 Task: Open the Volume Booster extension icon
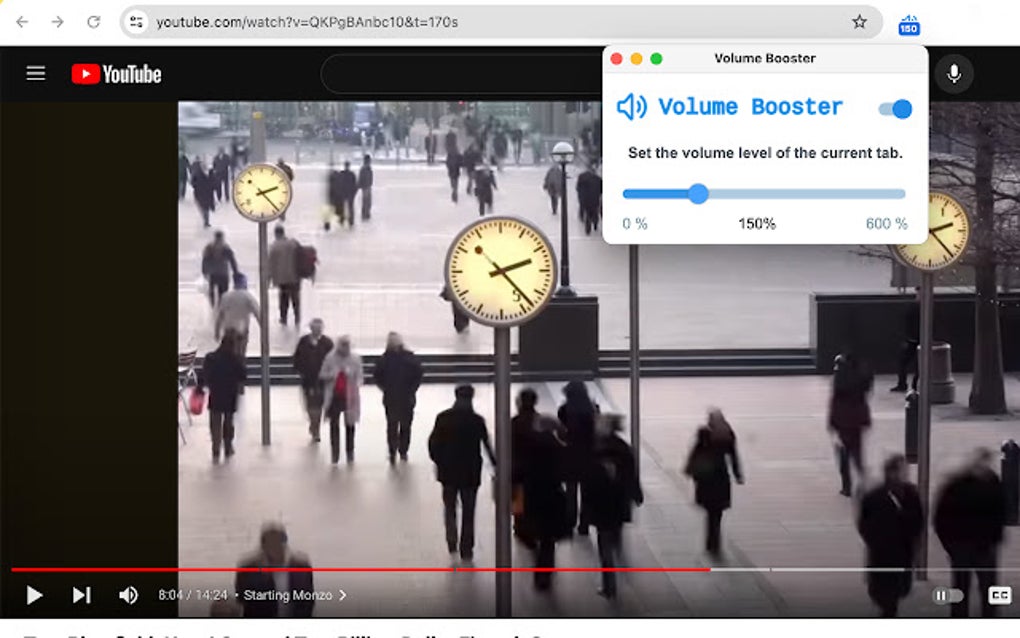pos(909,25)
